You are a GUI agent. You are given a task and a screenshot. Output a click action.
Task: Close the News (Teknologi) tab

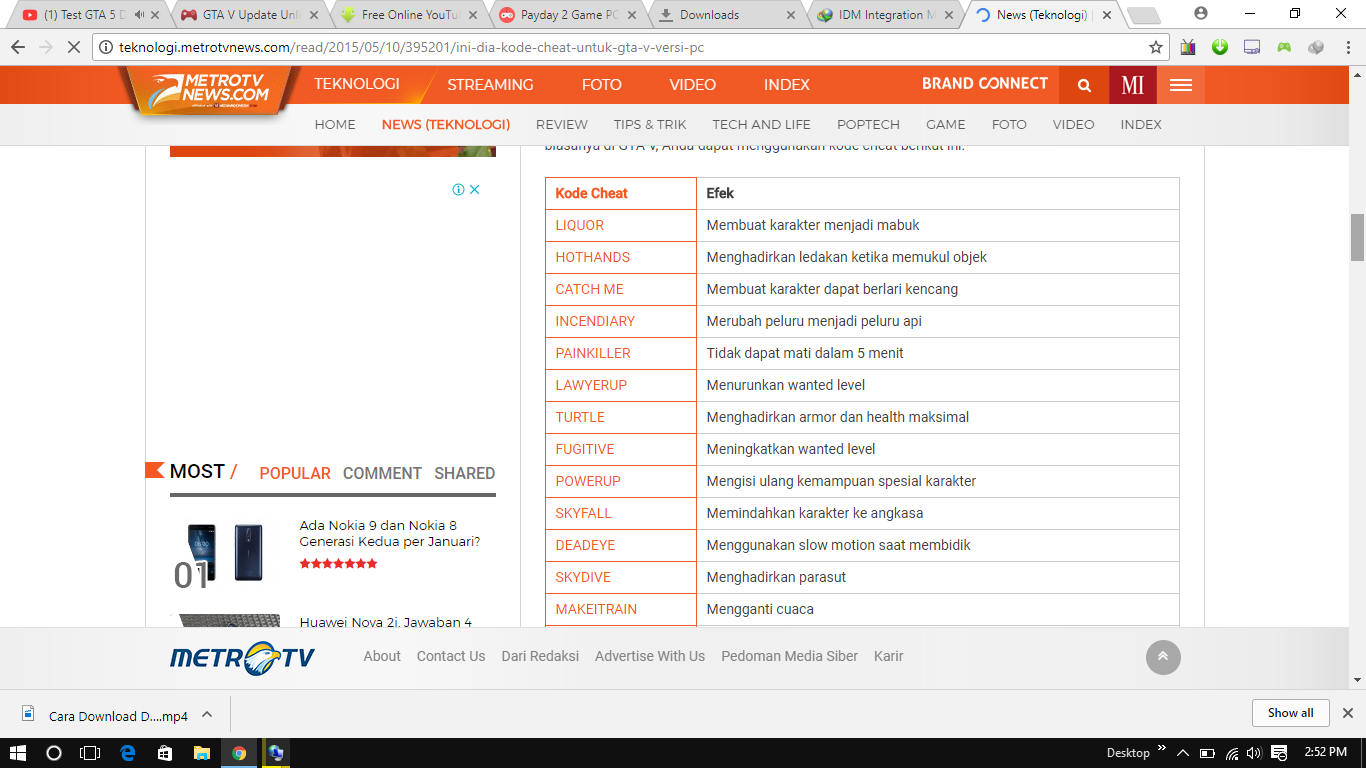click(x=1106, y=15)
